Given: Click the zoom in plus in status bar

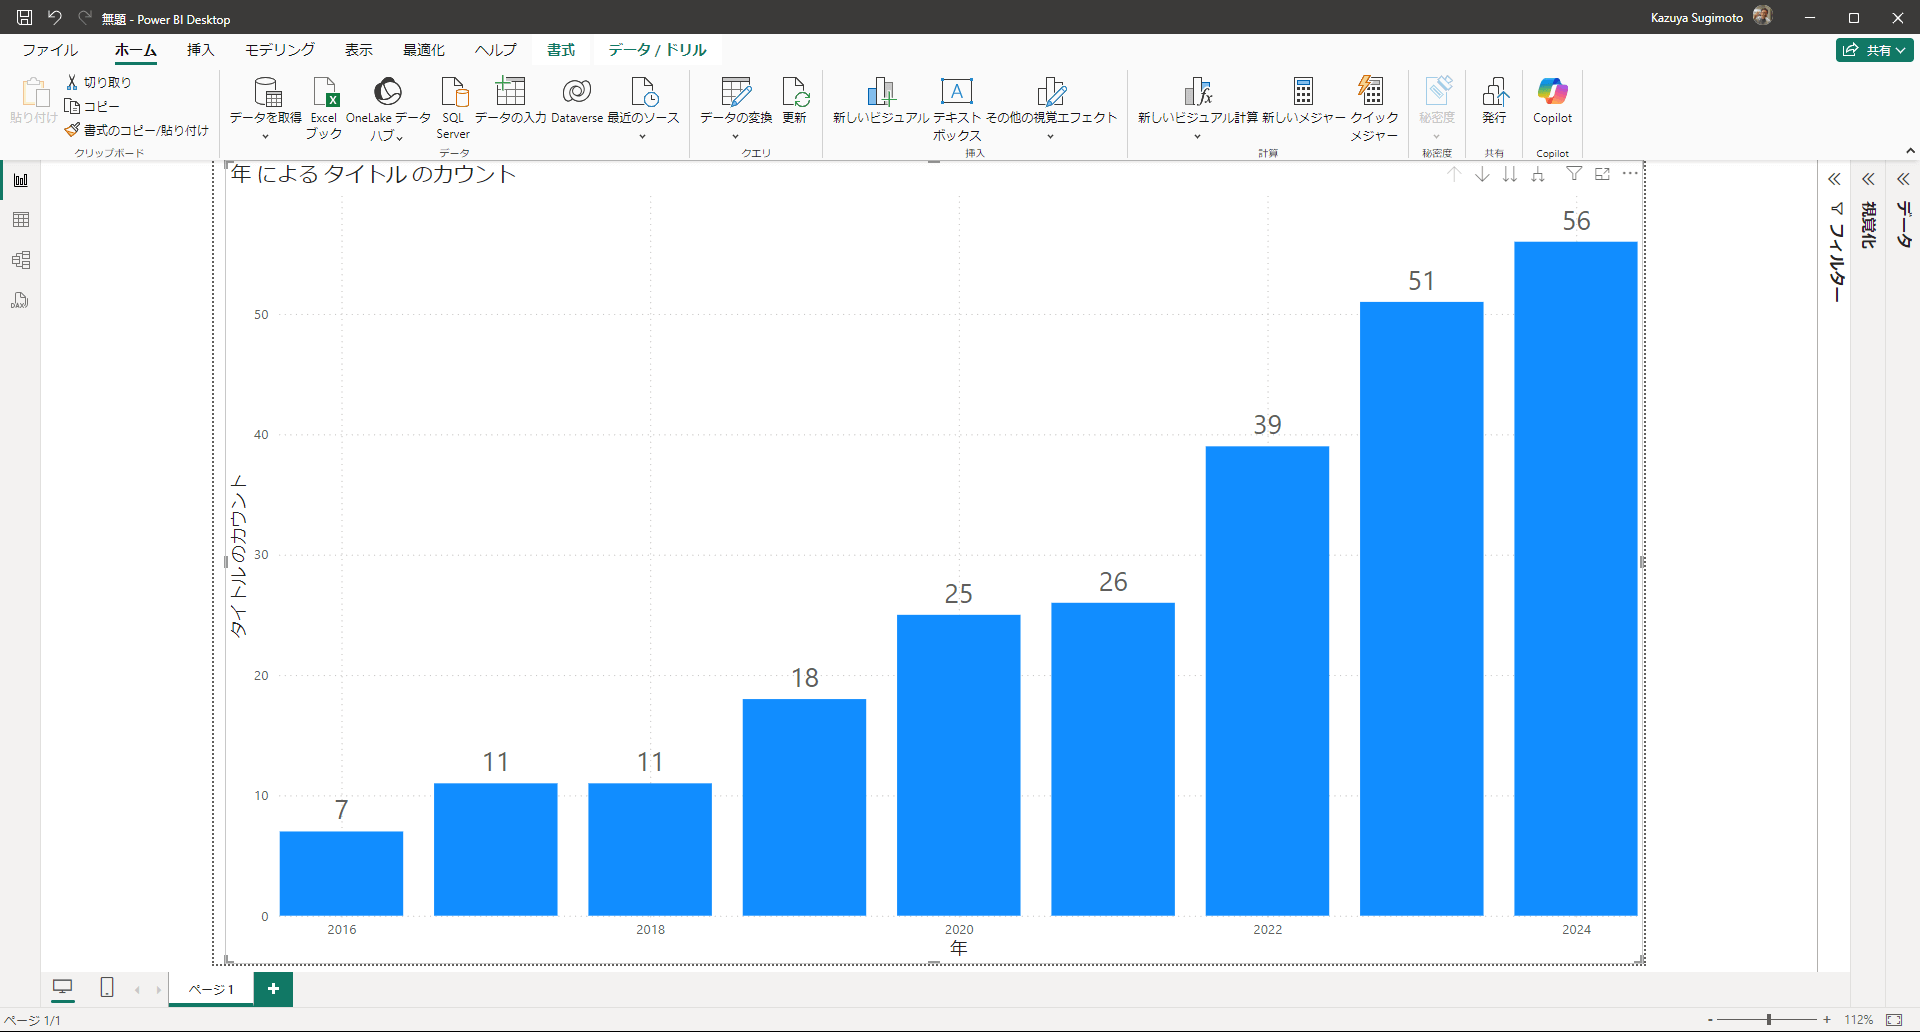Looking at the screenshot, I should click(x=1827, y=1020).
